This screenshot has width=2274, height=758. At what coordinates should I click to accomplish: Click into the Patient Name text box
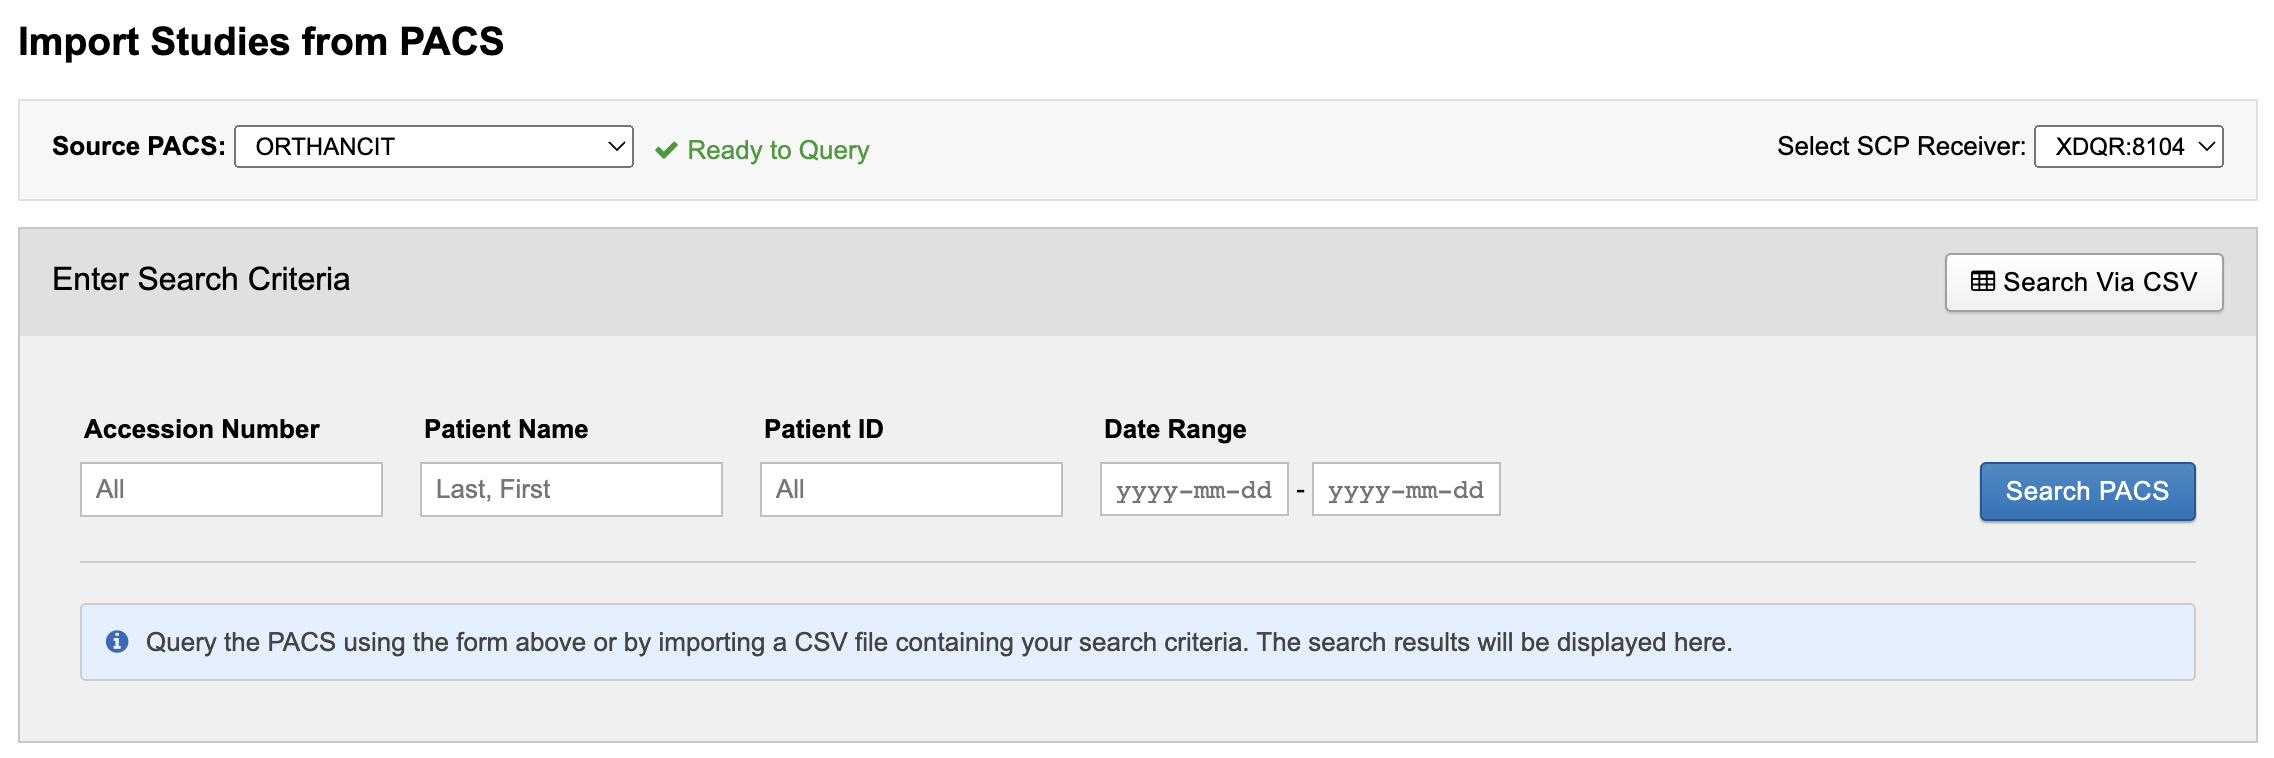(x=571, y=489)
